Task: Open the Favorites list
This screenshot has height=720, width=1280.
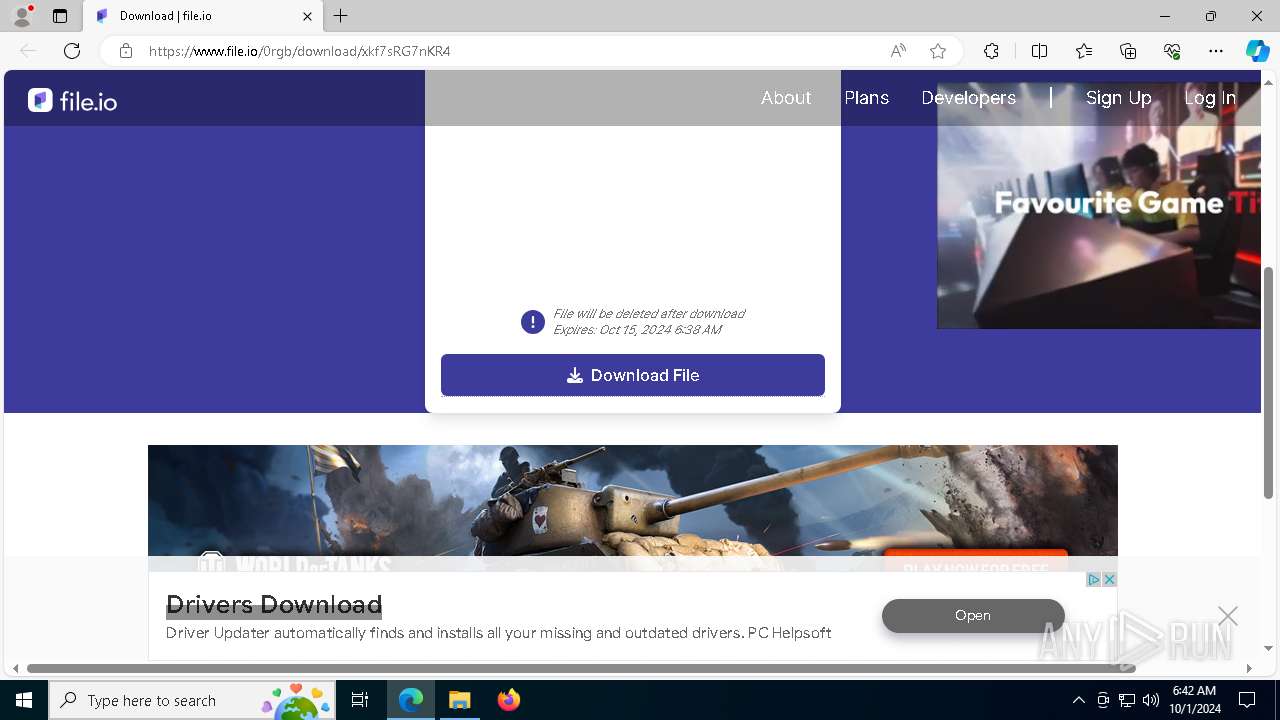Action: pos(1084,51)
